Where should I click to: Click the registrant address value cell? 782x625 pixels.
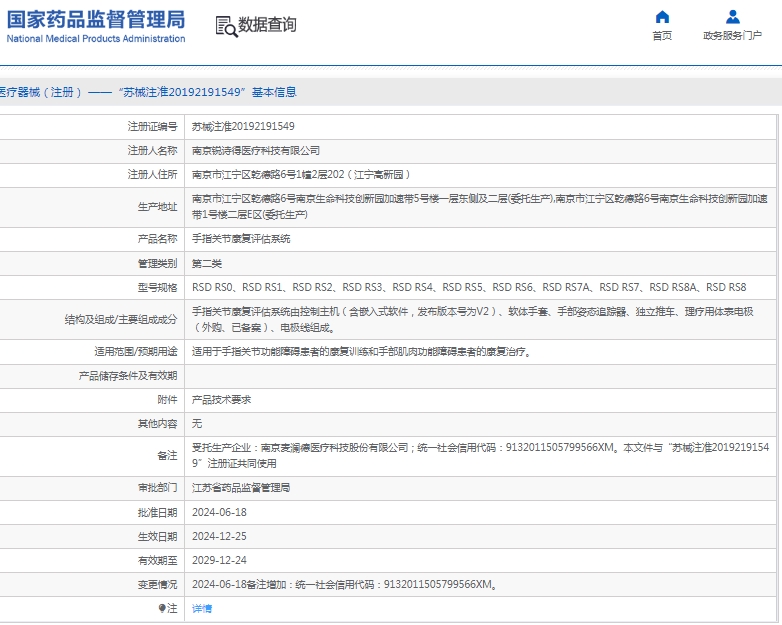coord(481,175)
